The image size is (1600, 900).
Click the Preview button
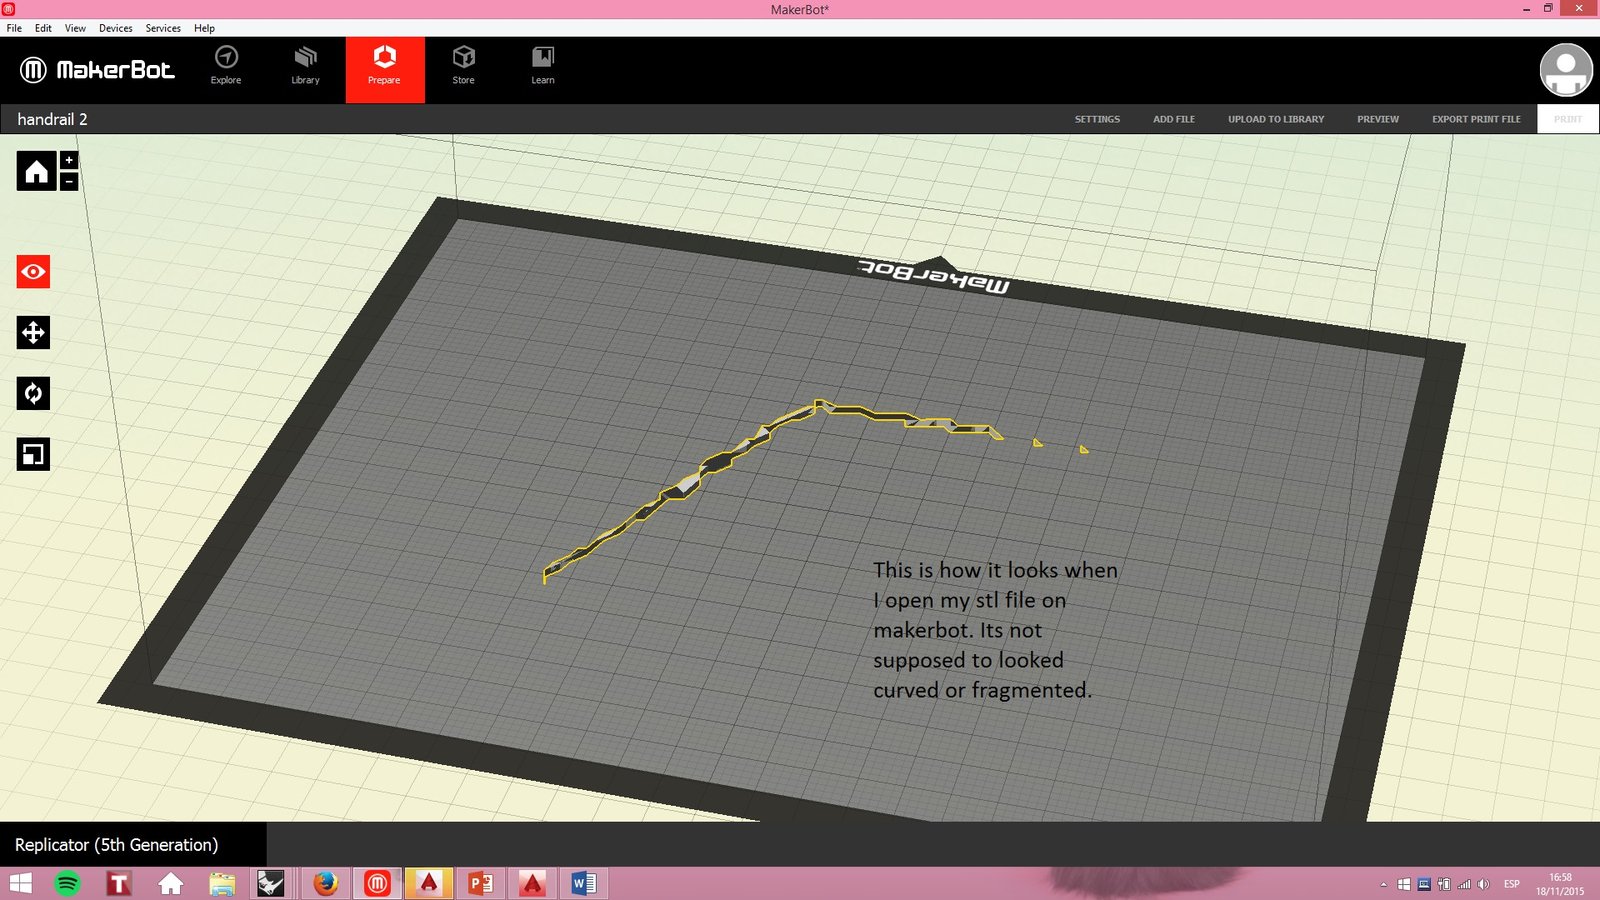click(x=1378, y=119)
